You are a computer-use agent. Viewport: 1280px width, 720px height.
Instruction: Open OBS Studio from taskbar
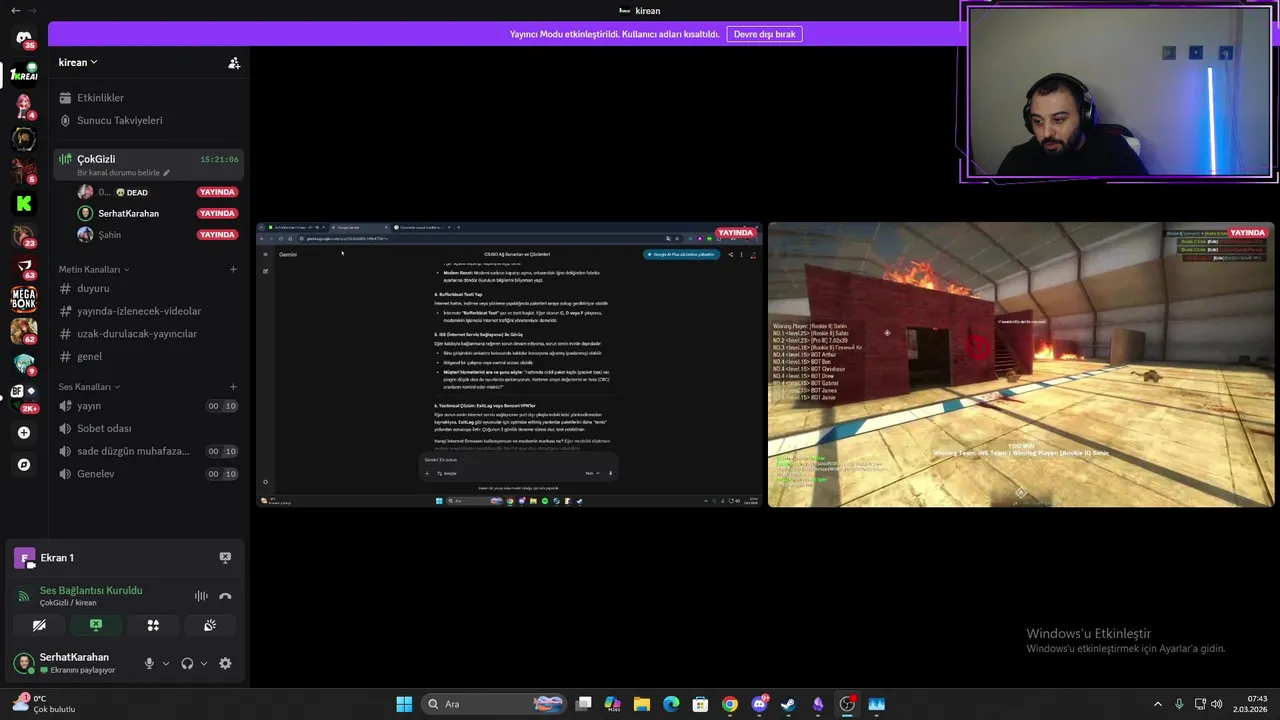click(847, 704)
